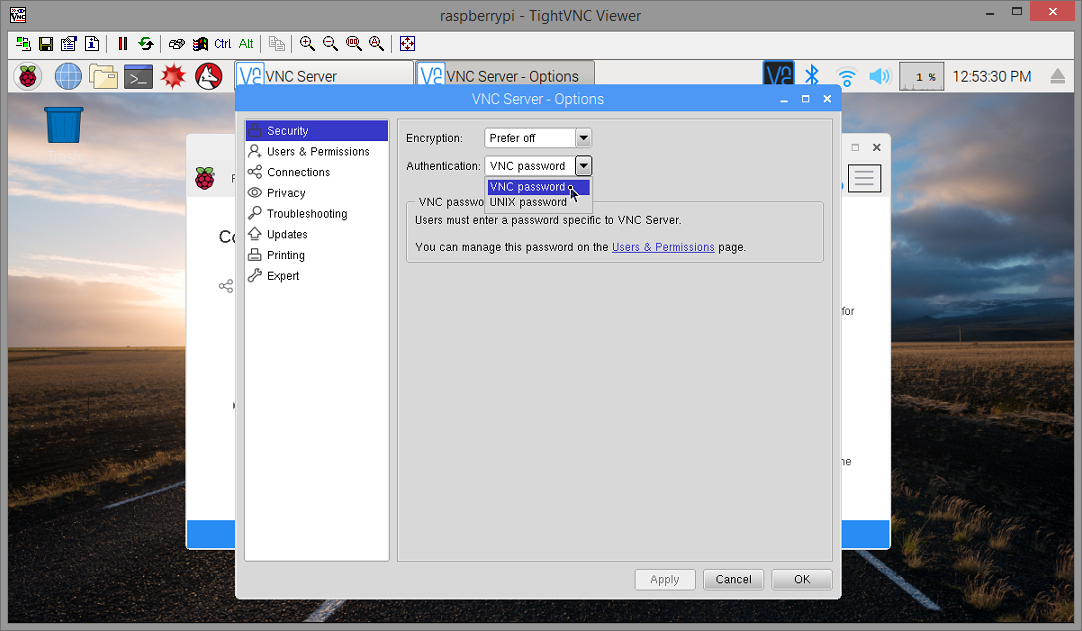Choose 'VNC password' from the dropdown list
Viewport: 1082px width, 631px height.
point(538,187)
